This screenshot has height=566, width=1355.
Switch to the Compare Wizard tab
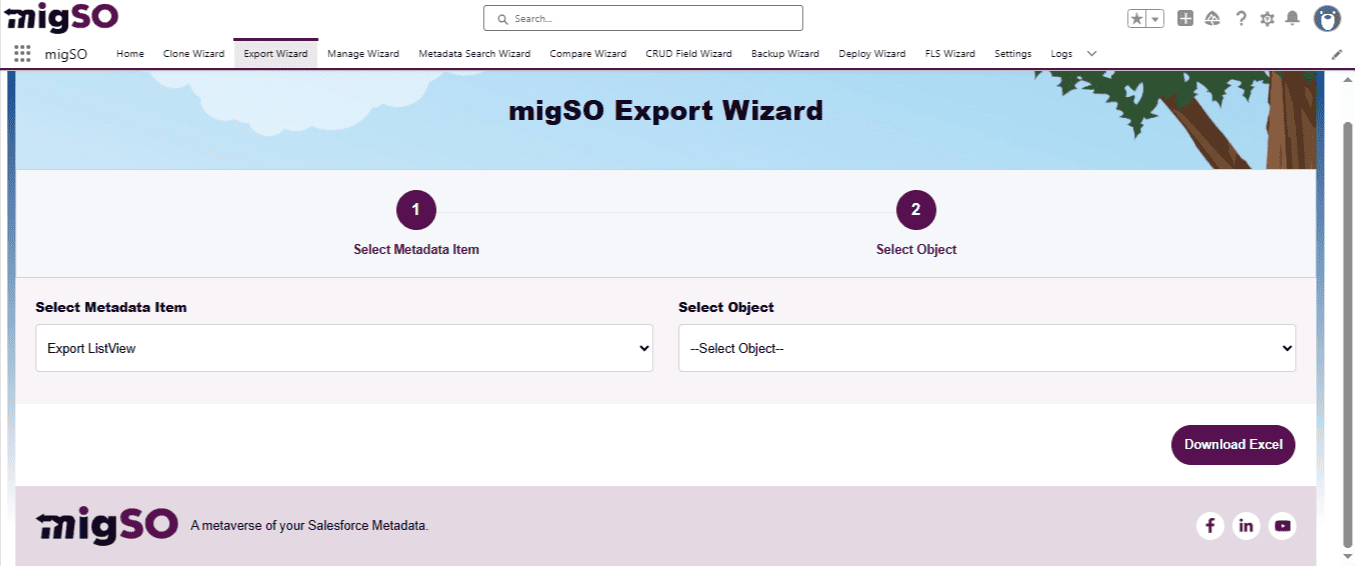click(x=588, y=54)
